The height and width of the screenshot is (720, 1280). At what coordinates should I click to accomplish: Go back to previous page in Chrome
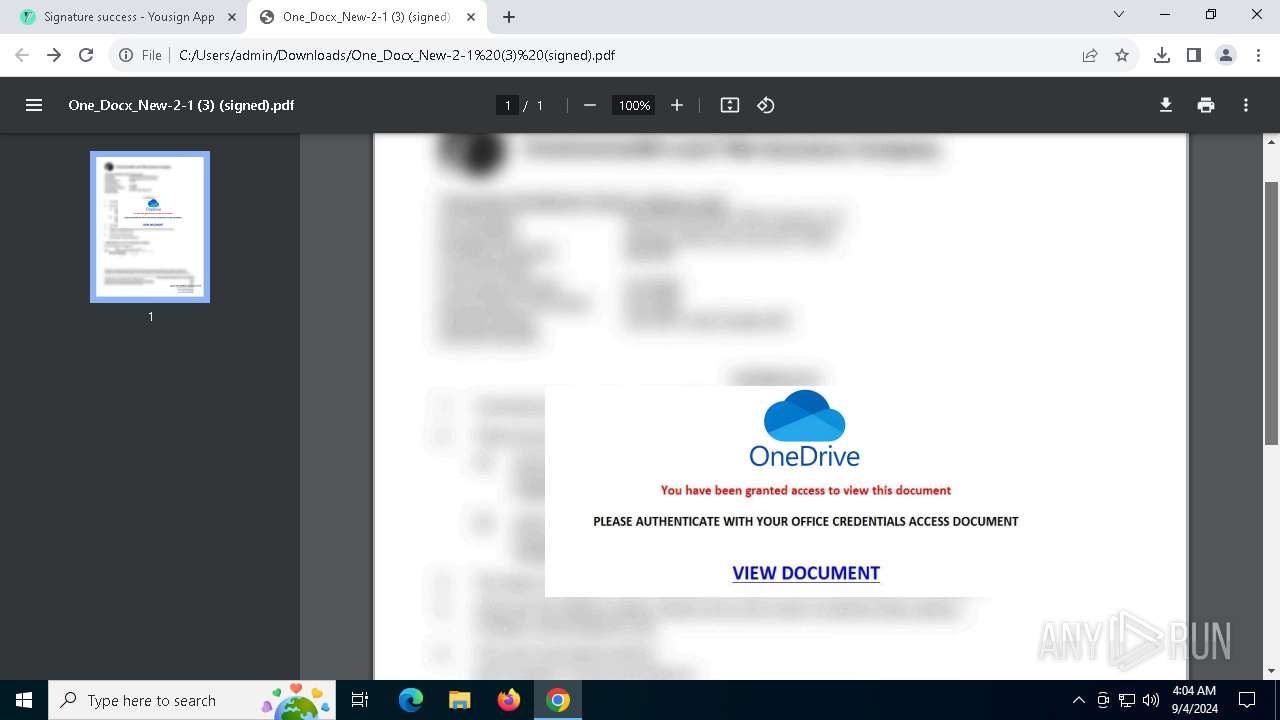[22, 55]
